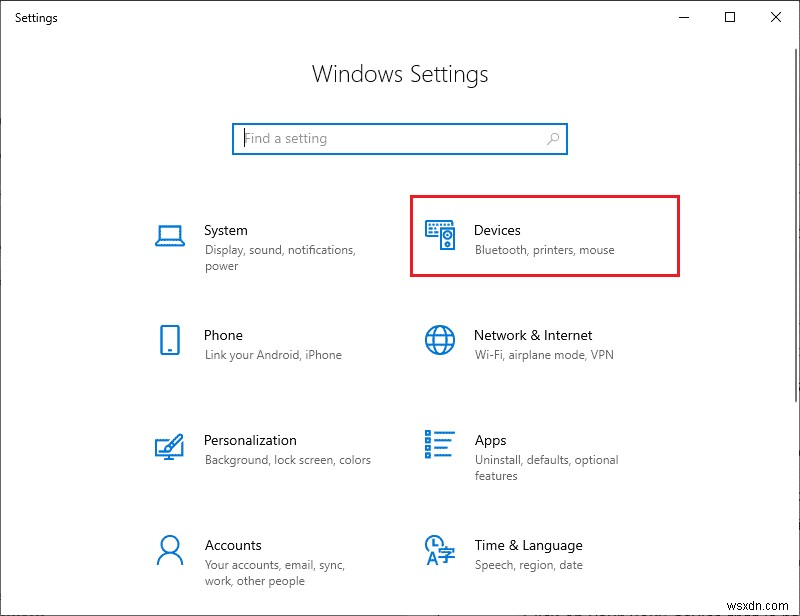
Task: Open Accounts for email and sync settings
Action: (x=233, y=545)
